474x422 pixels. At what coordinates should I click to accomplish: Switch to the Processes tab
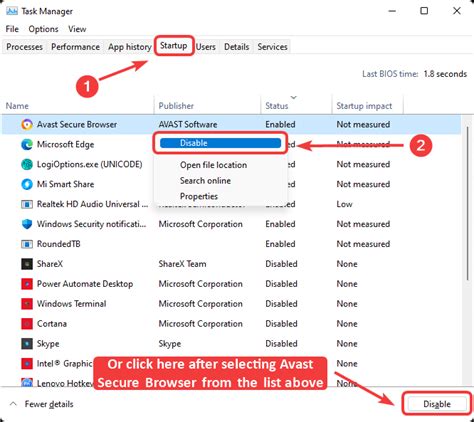click(x=24, y=47)
